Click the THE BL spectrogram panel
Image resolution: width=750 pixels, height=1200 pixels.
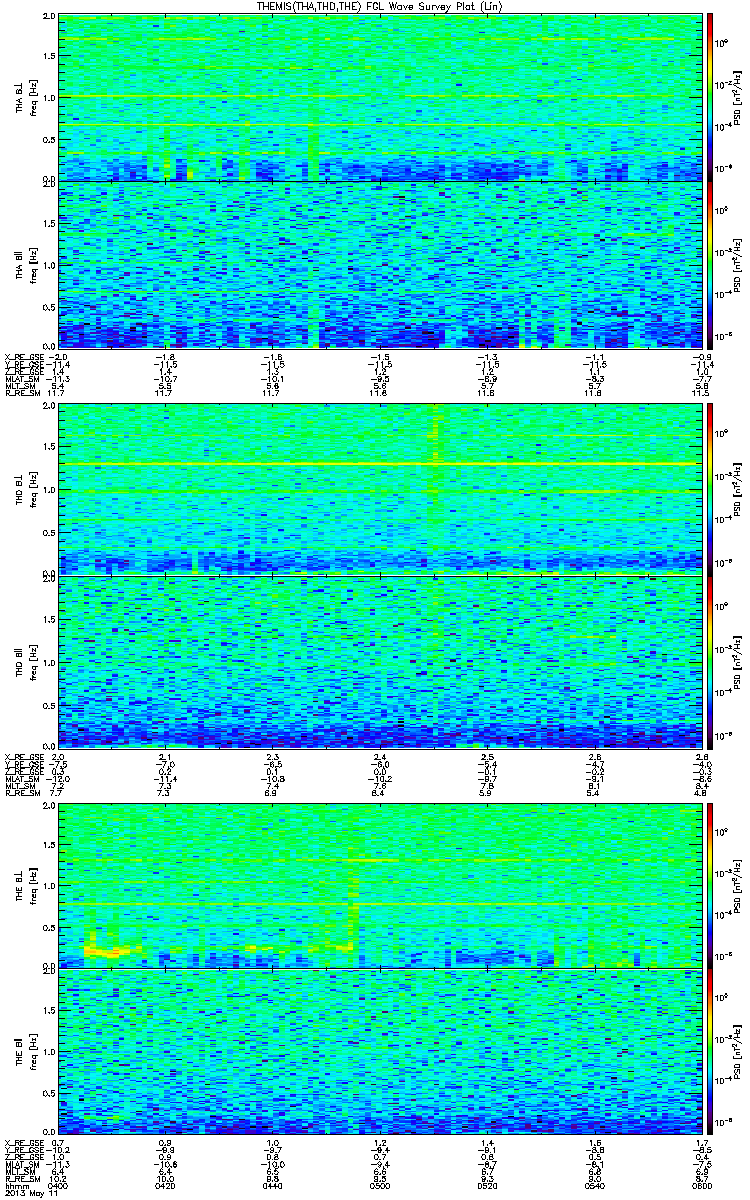pos(380,884)
